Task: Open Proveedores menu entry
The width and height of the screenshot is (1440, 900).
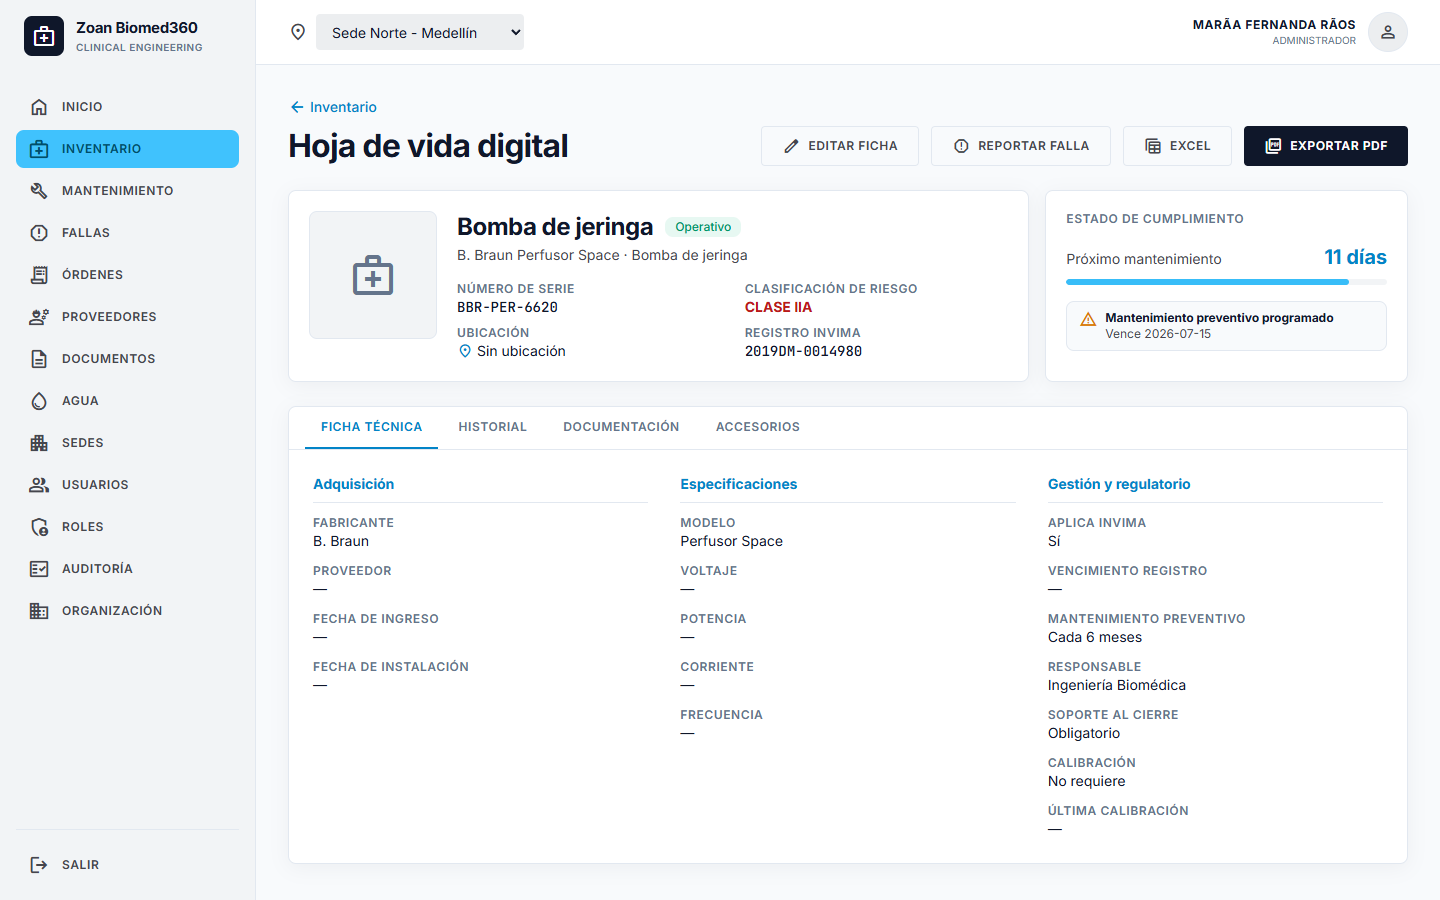Action: 127,317
